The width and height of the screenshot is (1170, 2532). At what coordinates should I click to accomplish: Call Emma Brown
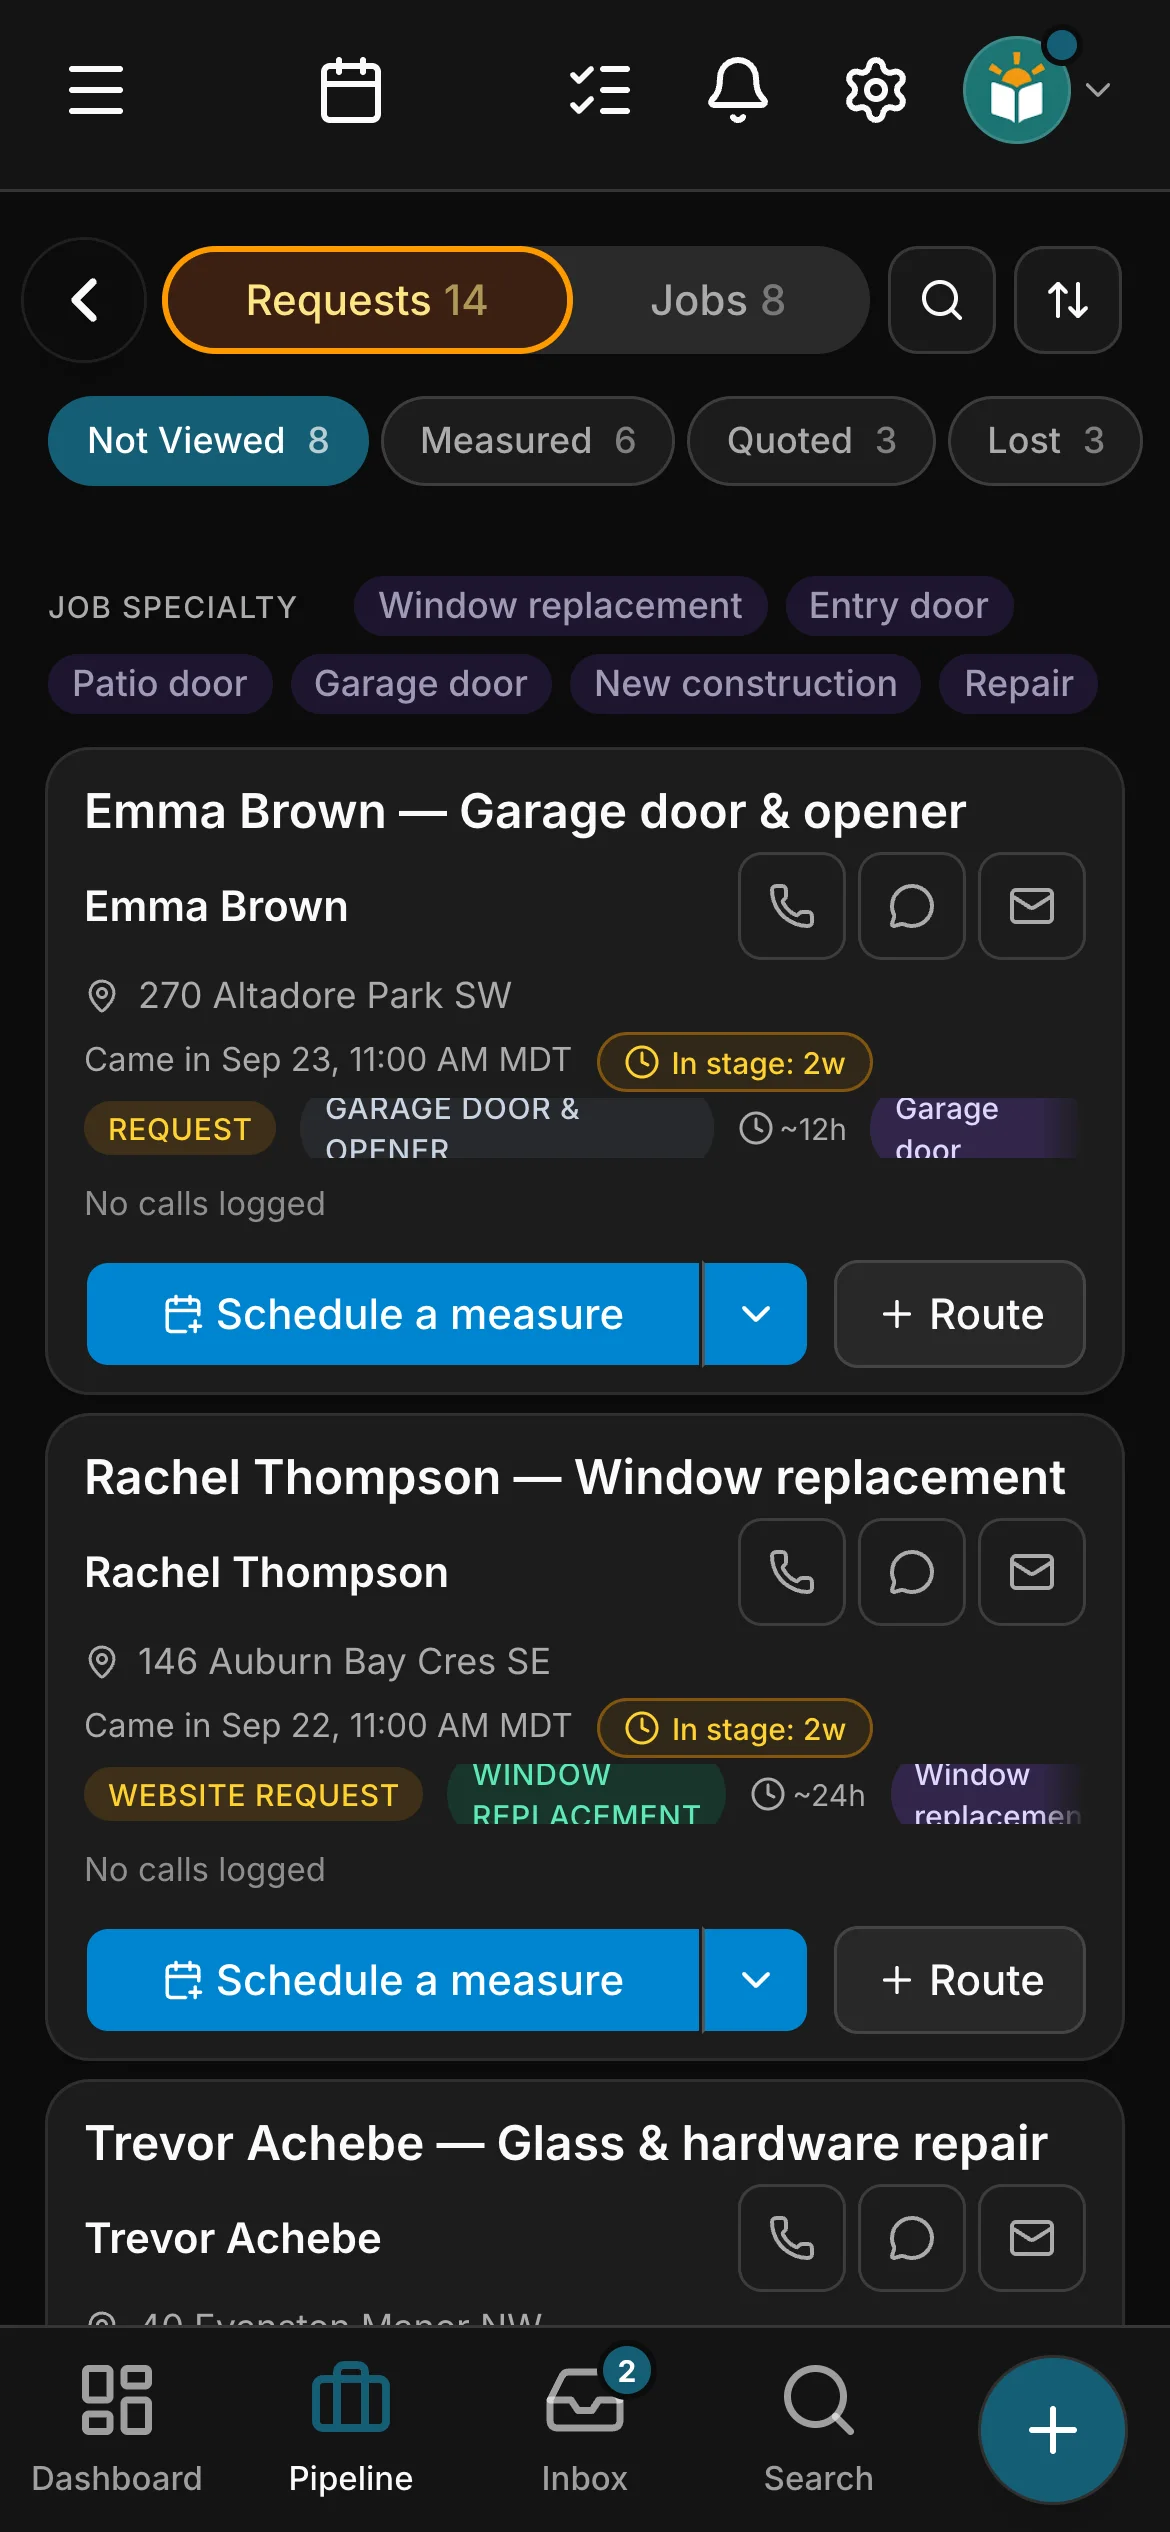(792, 906)
